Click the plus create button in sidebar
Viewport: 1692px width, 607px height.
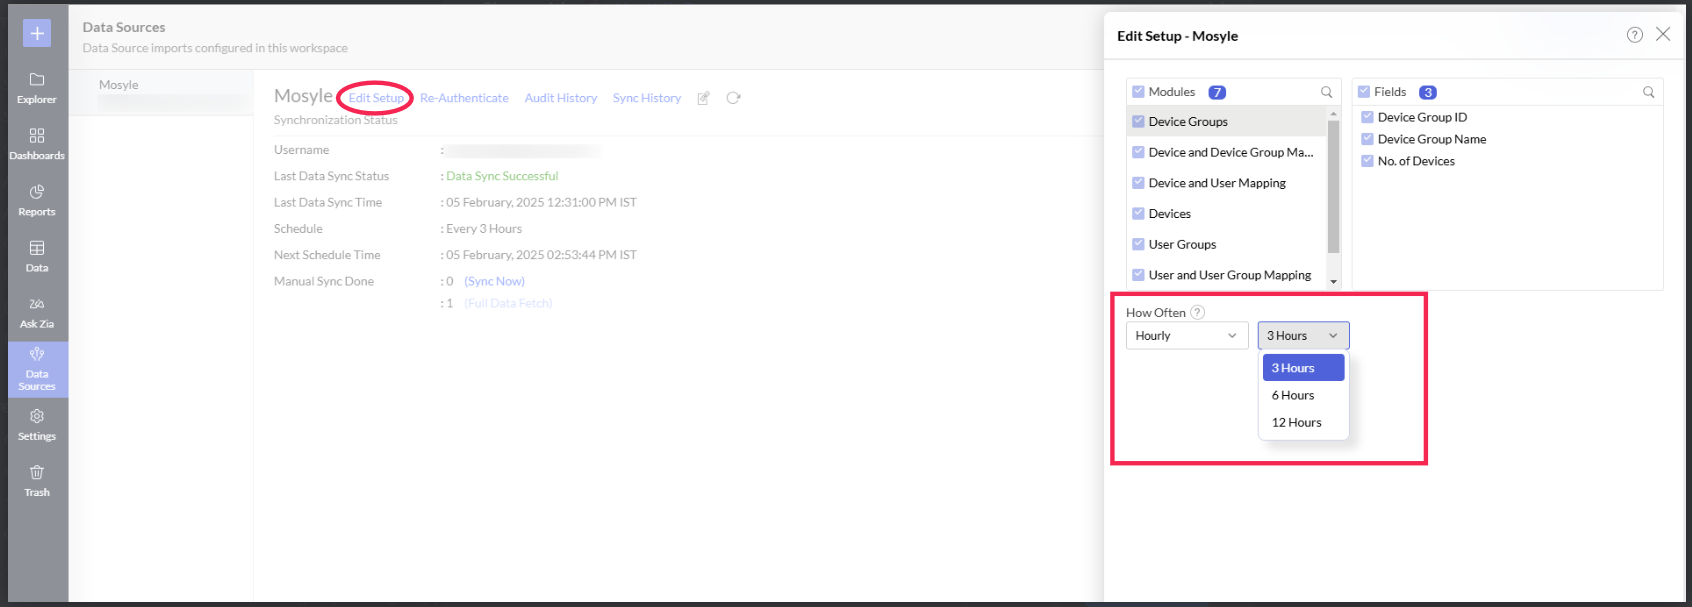click(x=37, y=33)
